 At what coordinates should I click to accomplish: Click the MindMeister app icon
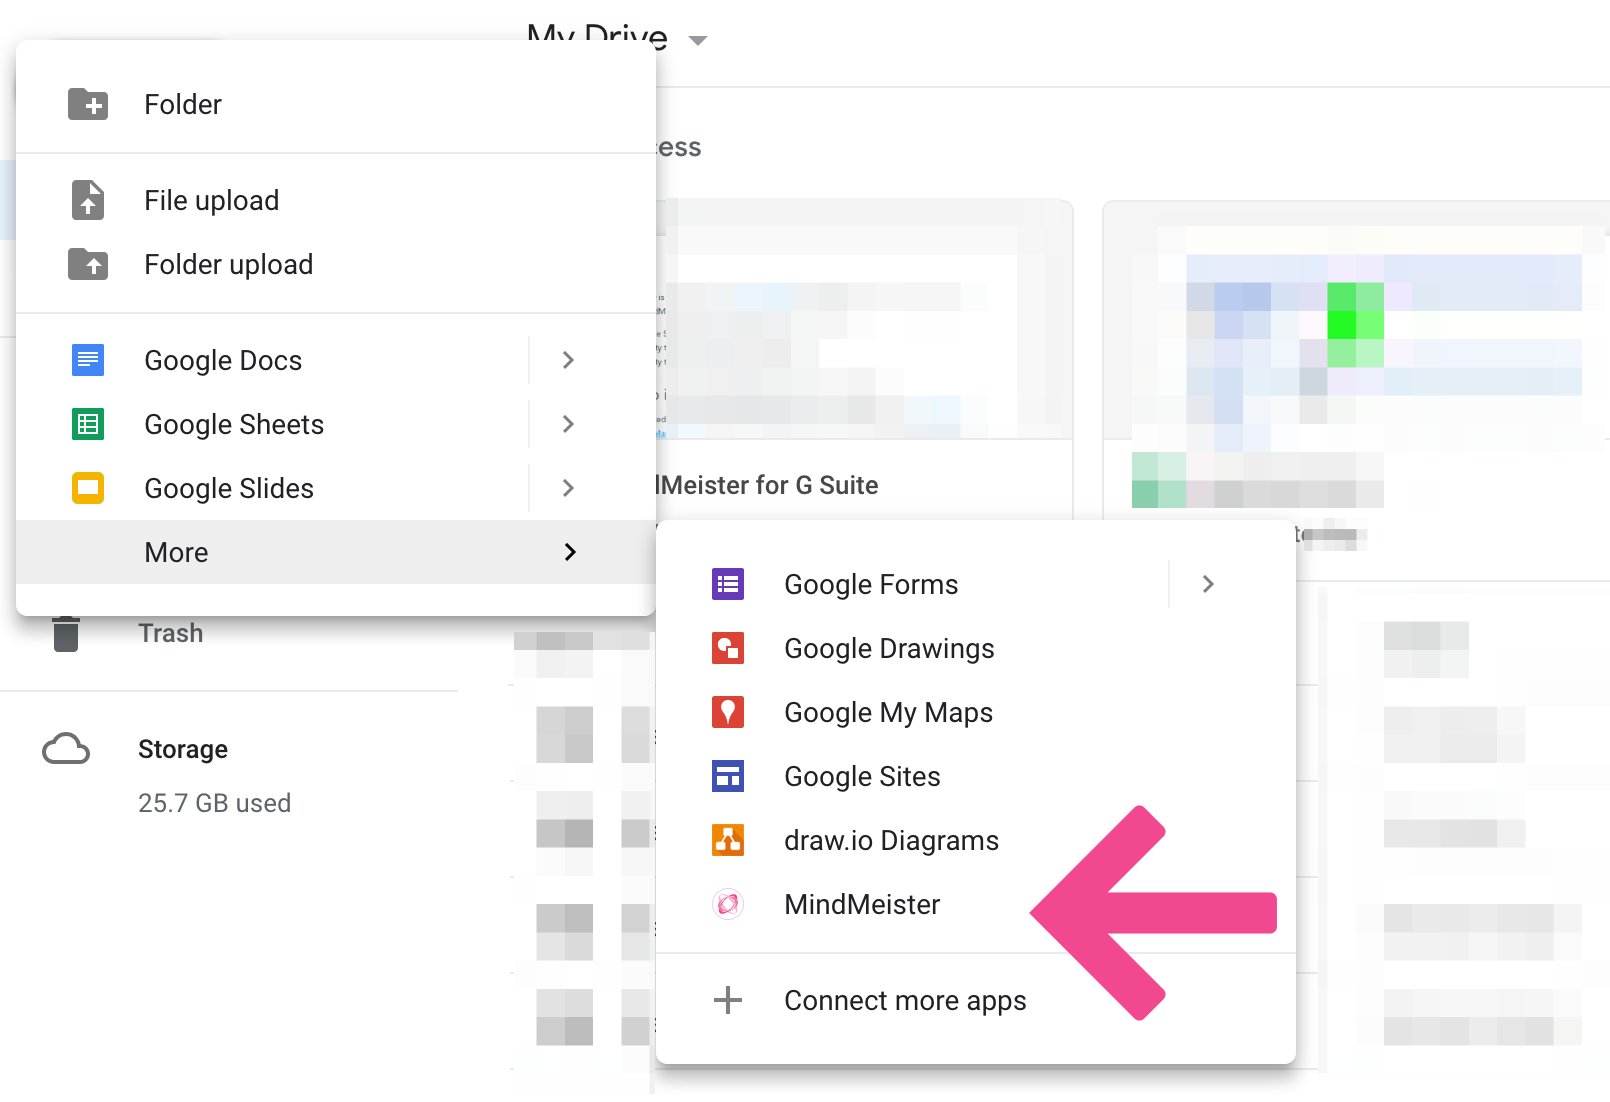coord(728,904)
